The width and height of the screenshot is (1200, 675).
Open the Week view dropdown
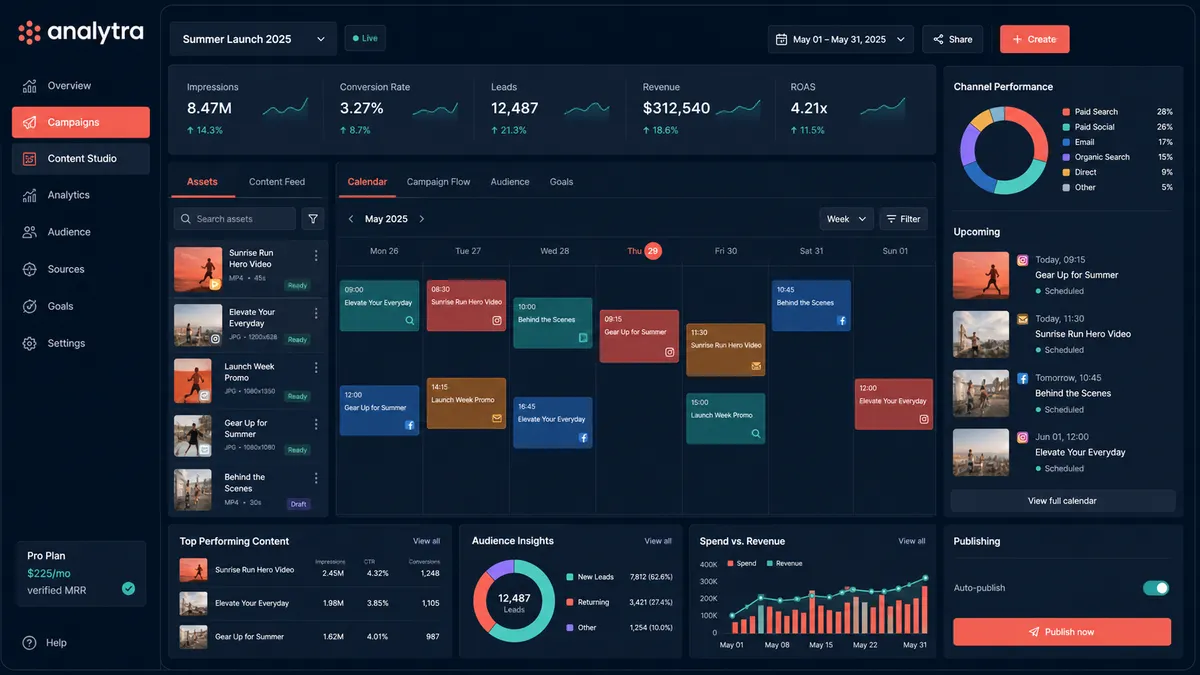[x=846, y=219]
